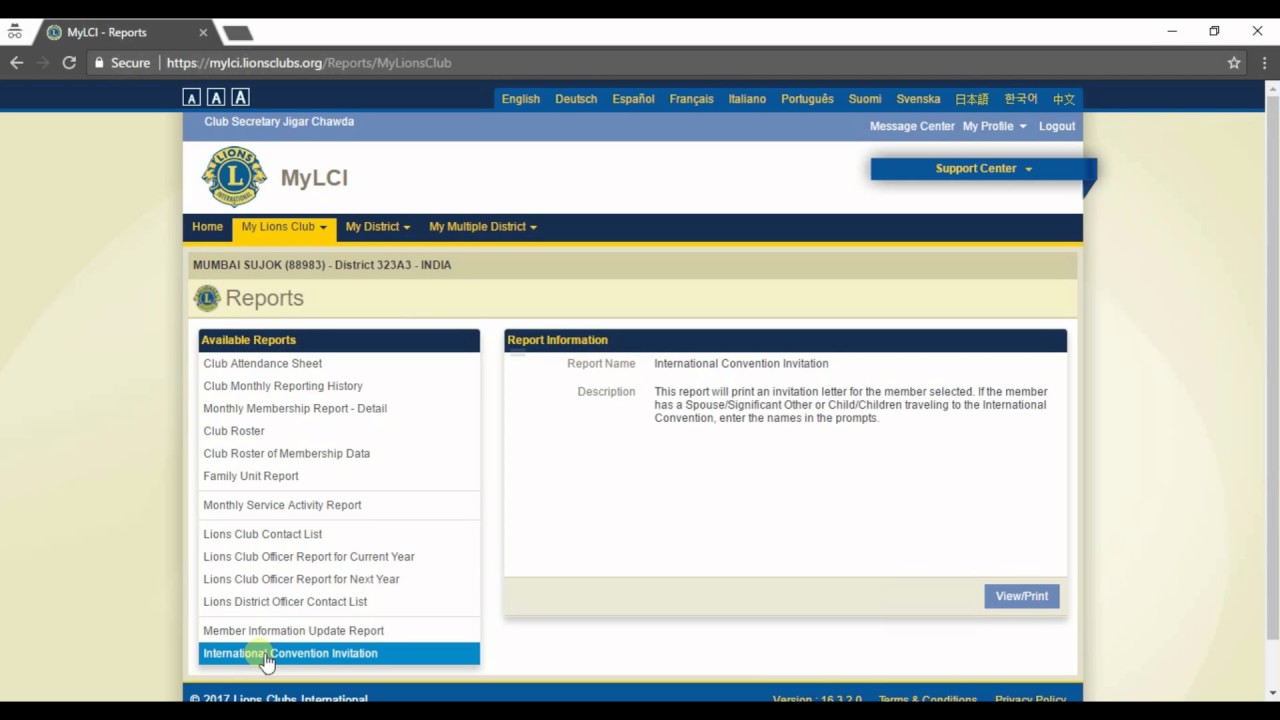The height and width of the screenshot is (720, 1280).
Task: Click the Secure padlock icon
Action: pos(99,62)
